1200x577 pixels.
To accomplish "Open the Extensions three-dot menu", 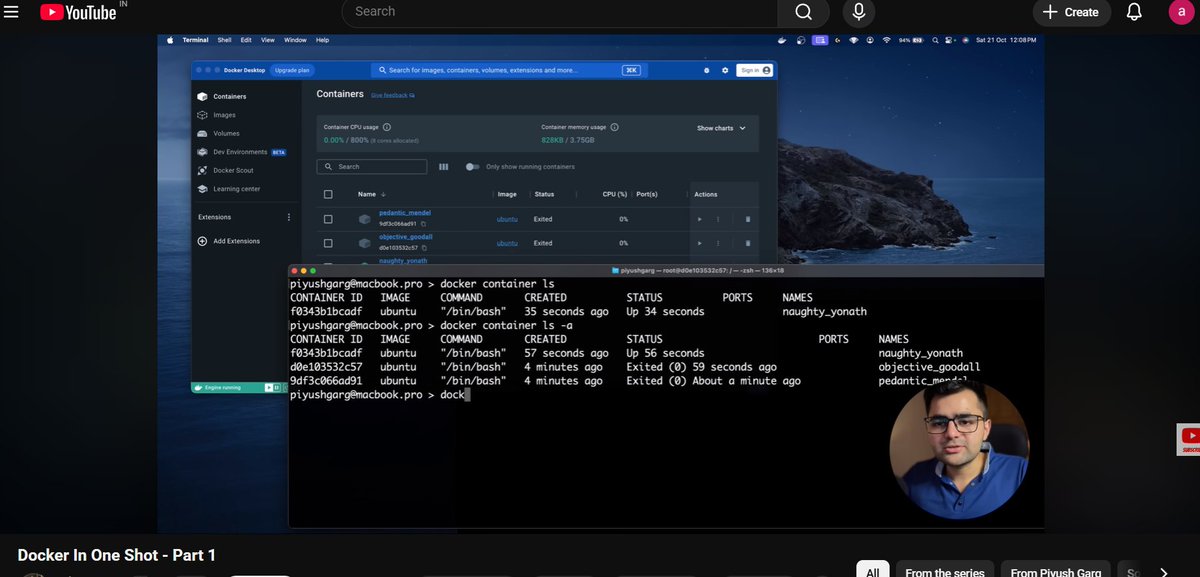I will point(289,217).
